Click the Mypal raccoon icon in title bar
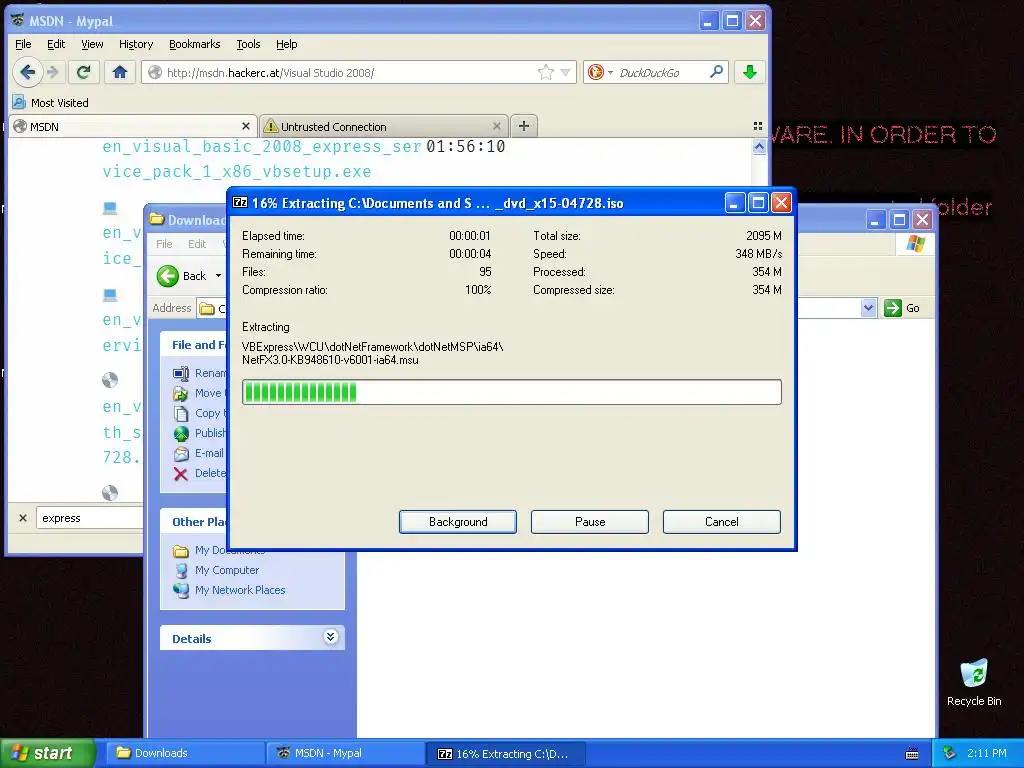This screenshot has width=1024, height=768. 18,20
